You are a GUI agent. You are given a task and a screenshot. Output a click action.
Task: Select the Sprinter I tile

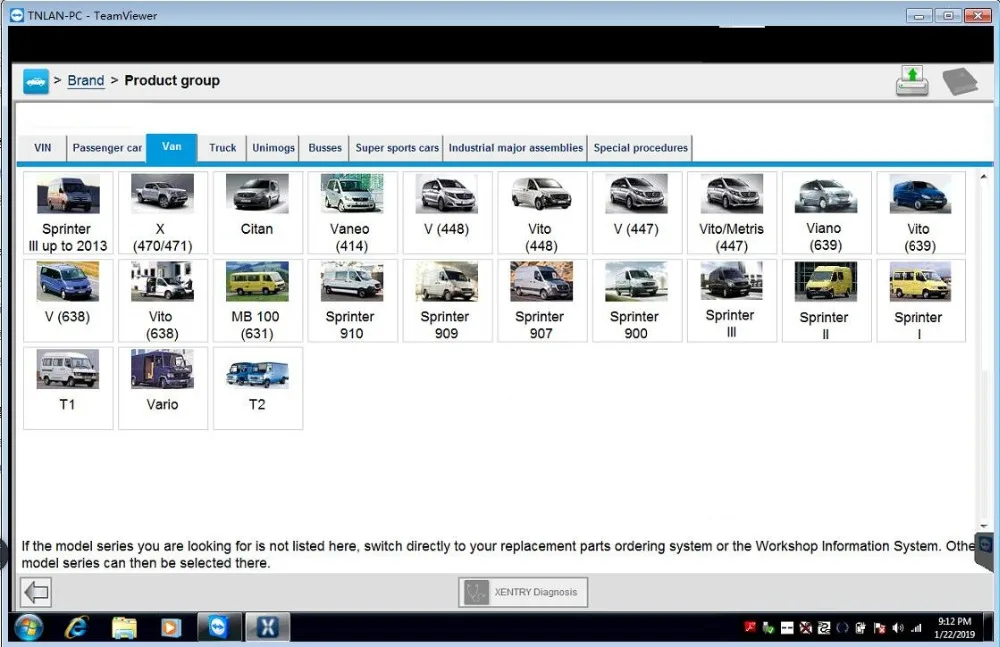tap(920, 301)
